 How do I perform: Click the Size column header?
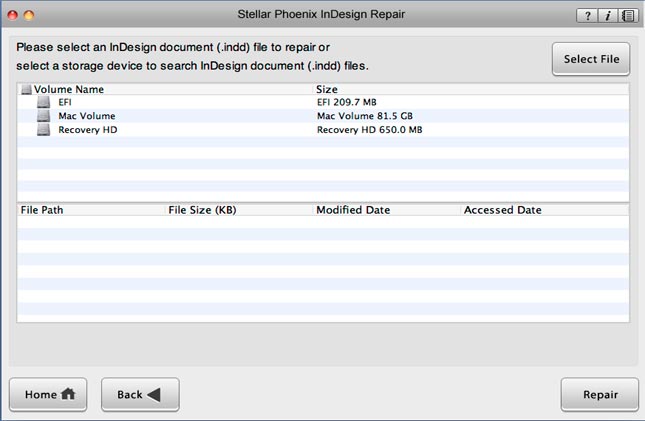(327, 89)
